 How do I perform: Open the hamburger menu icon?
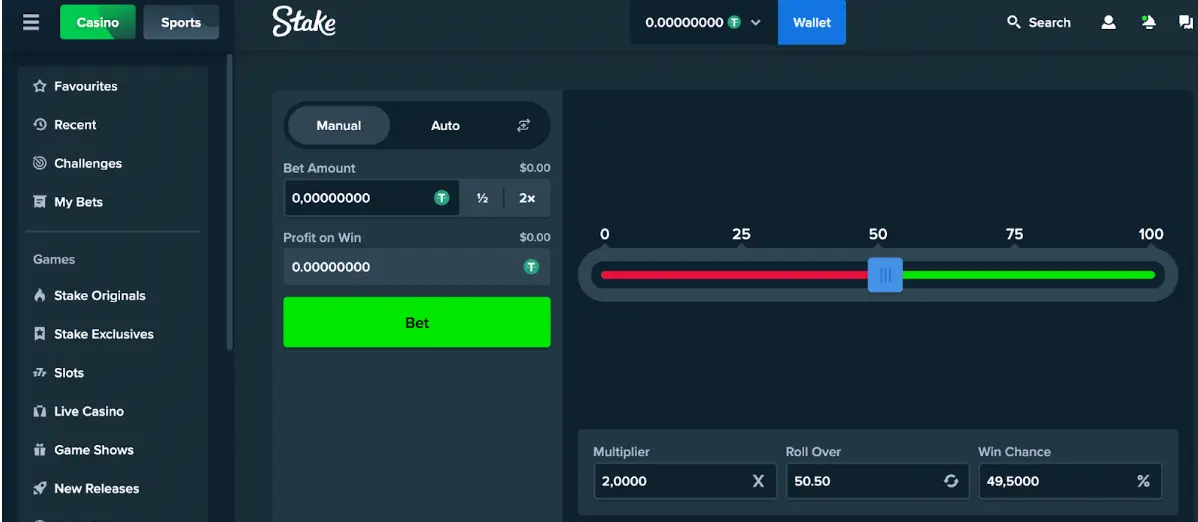(x=31, y=22)
